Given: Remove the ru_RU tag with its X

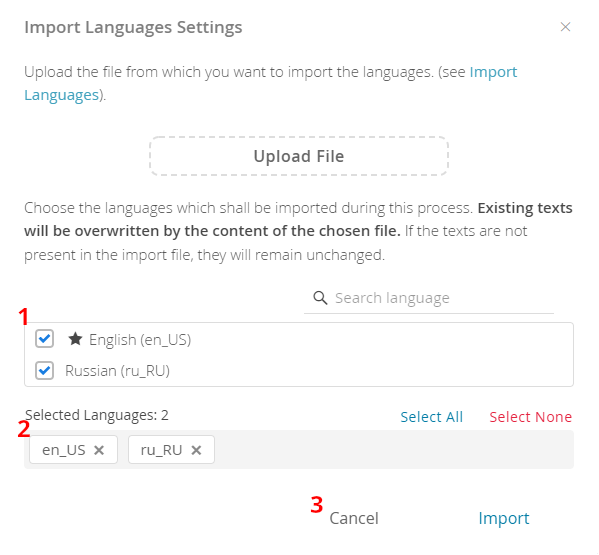Looking at the screenshot, I should pyautogui.click(x=196, y=450).
